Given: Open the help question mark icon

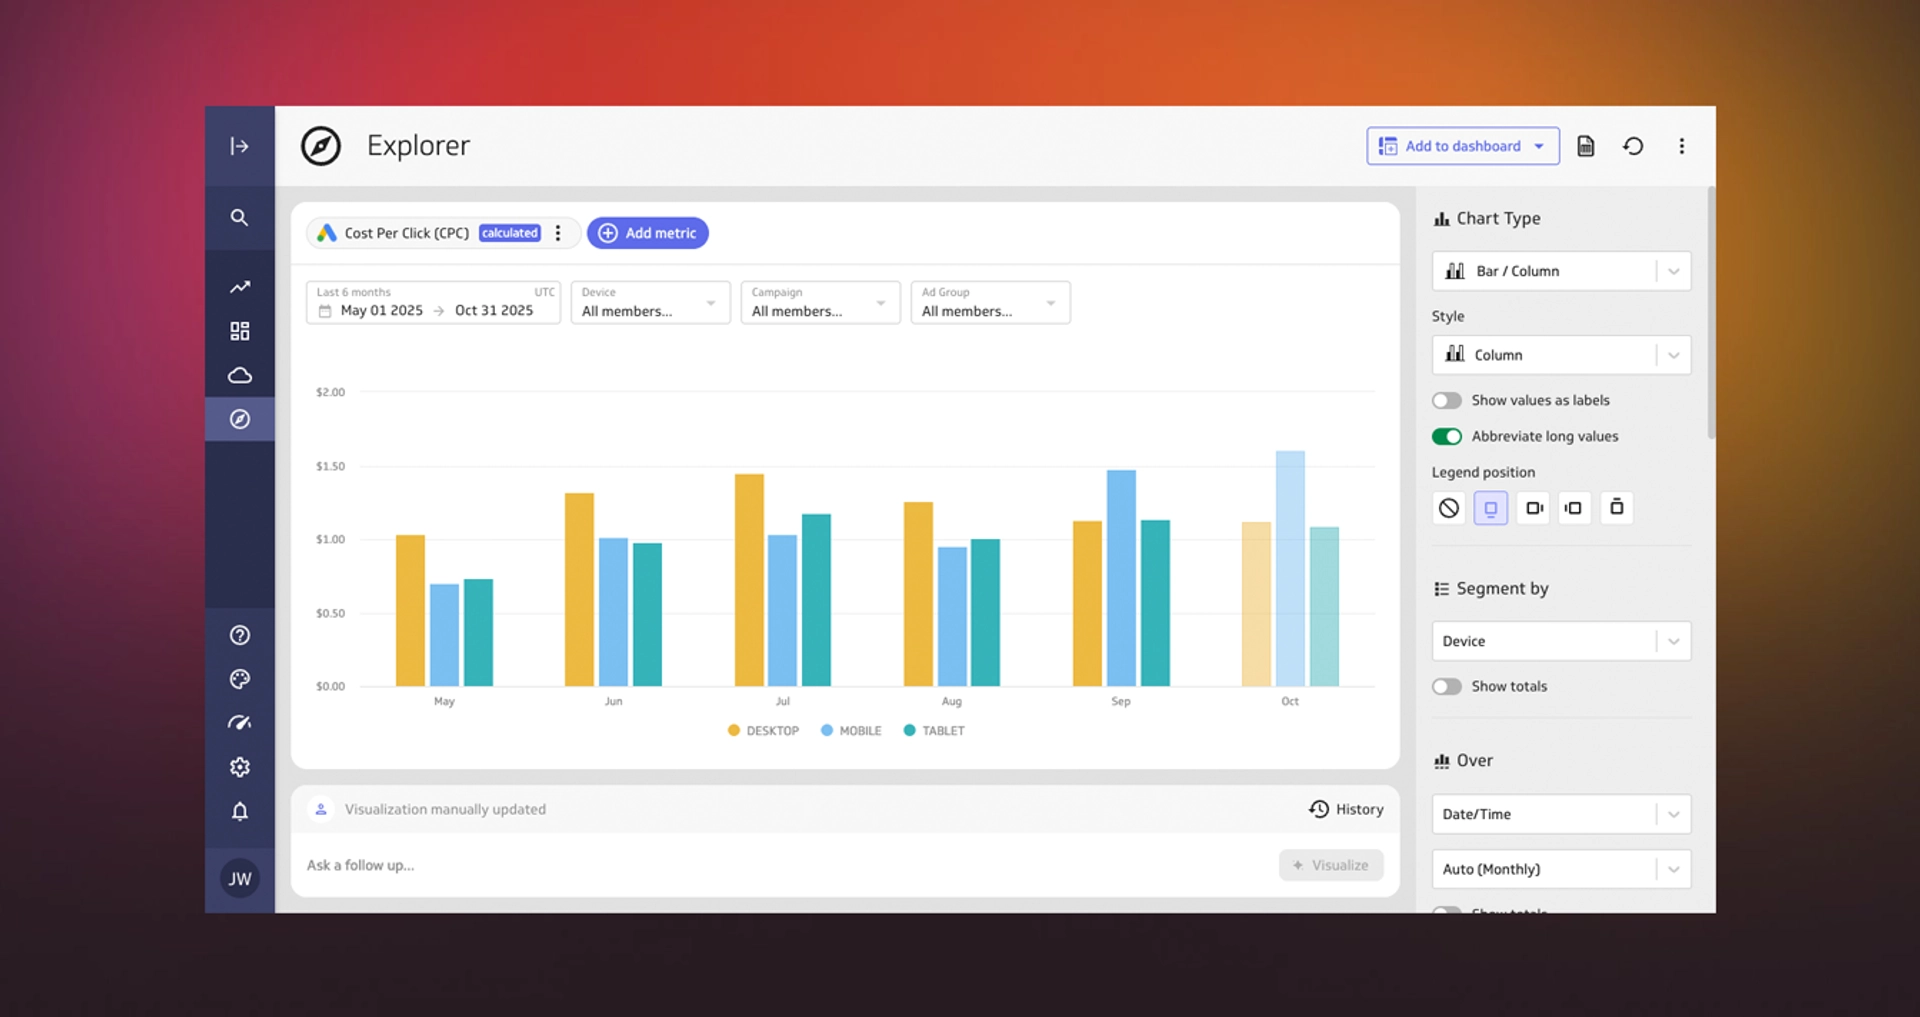Looking at the screenshot, I should 239,634.
